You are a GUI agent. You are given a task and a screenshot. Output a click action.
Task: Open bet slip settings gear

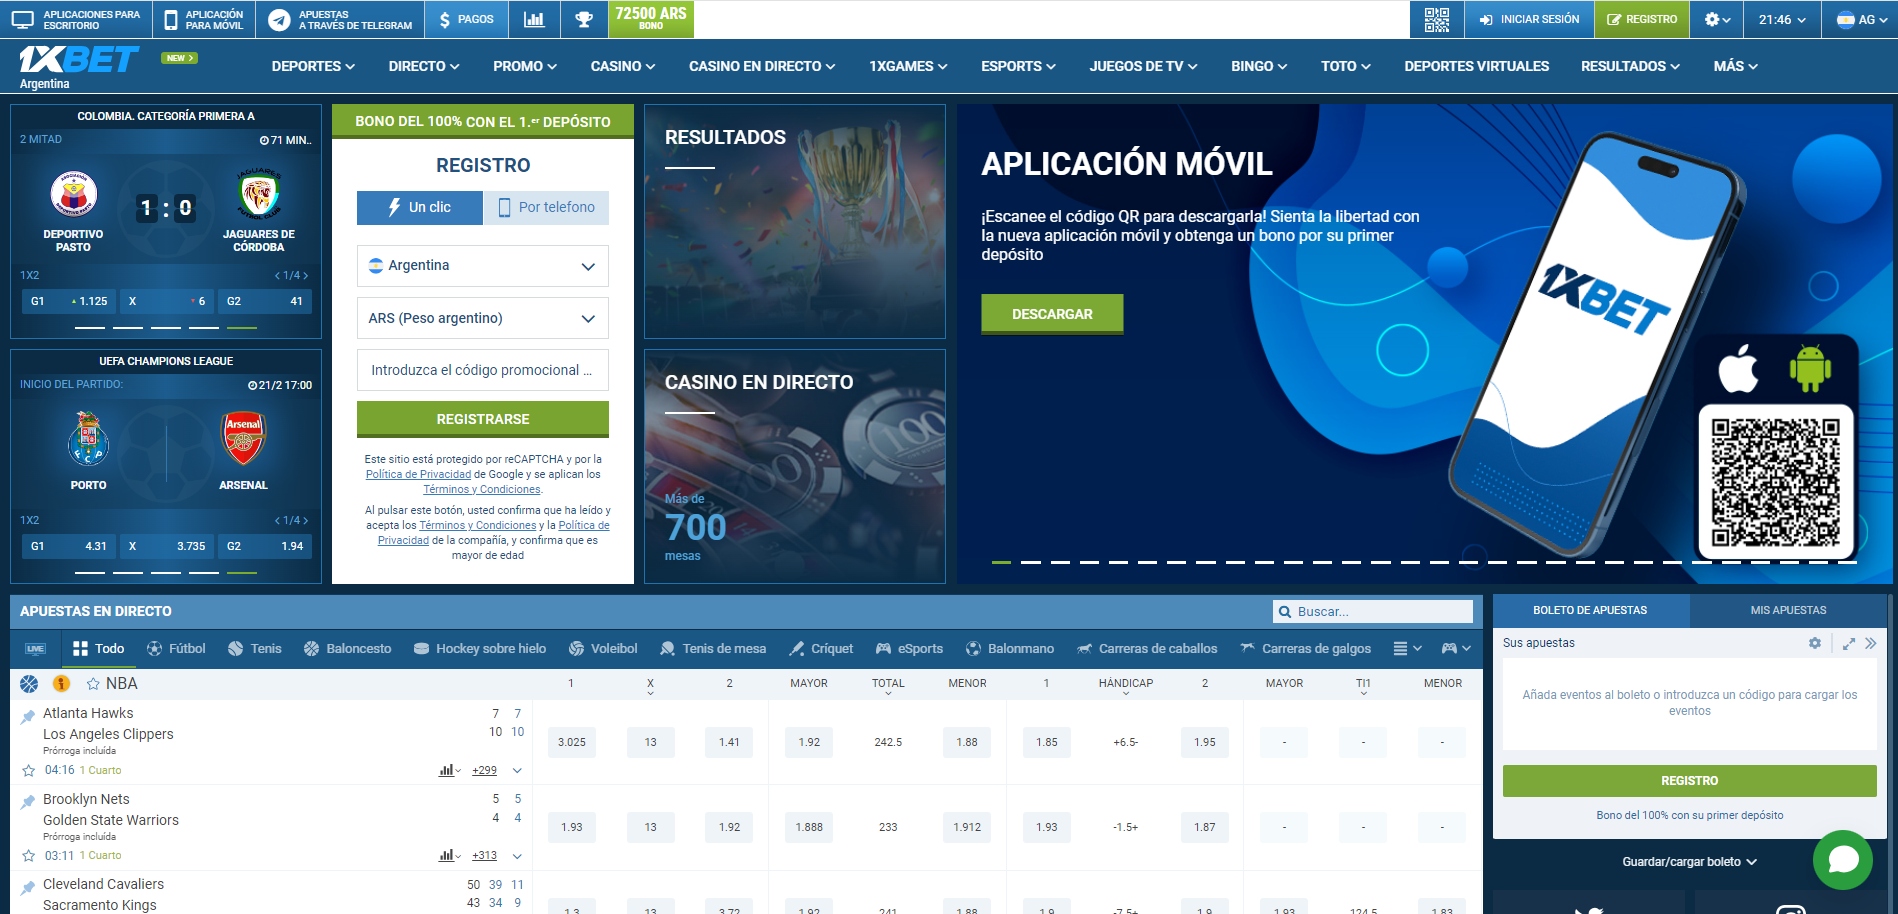(1815, 643)
